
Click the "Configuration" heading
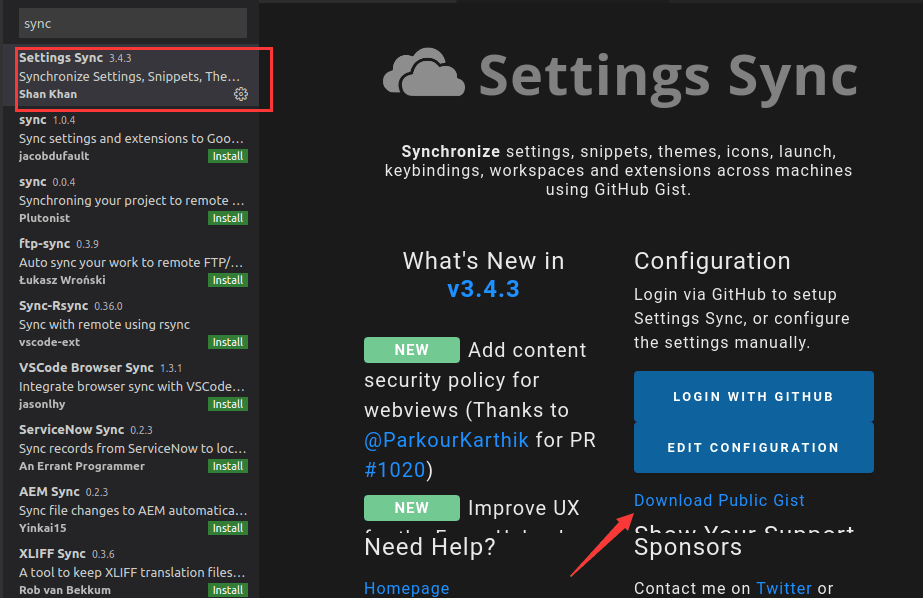[712, 261]
